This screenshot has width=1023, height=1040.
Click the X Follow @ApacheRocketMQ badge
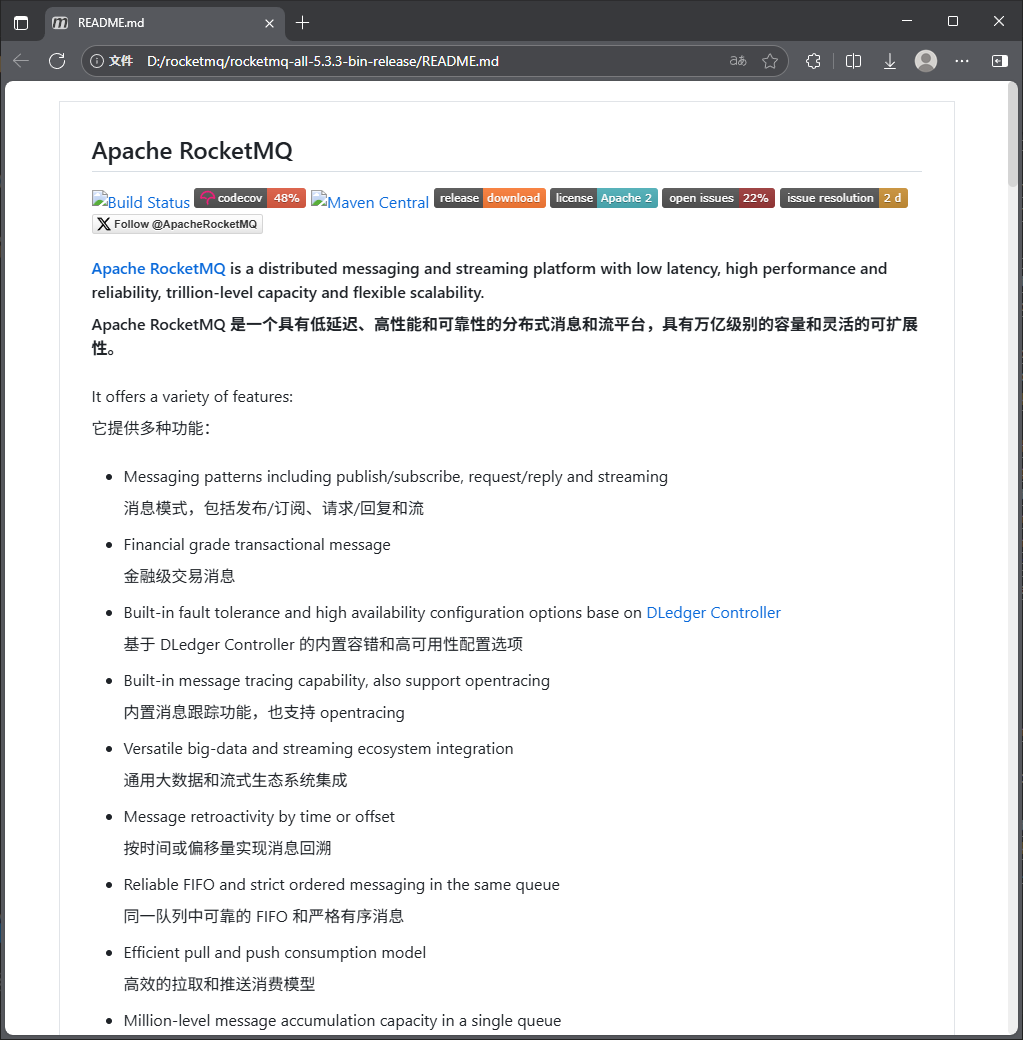coord(177,223)
